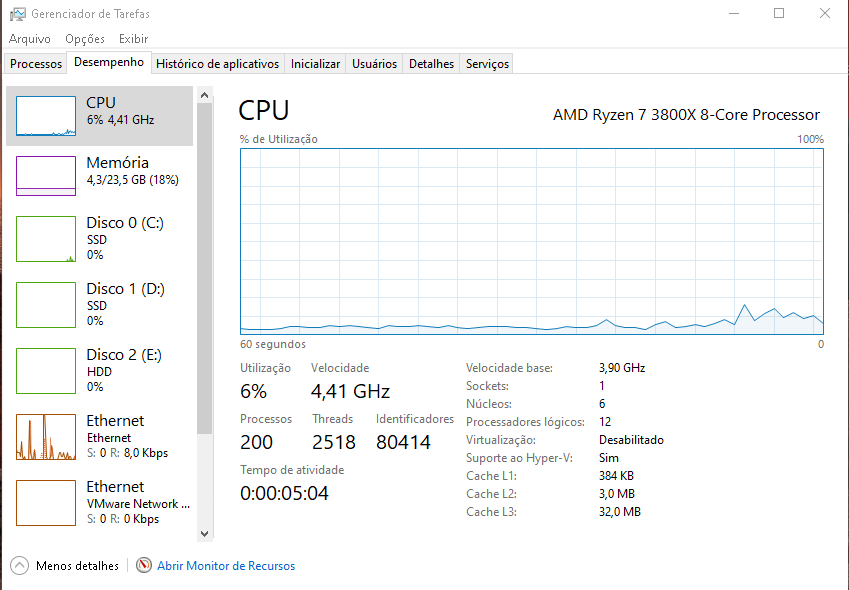Switch to the Processos tab
The height and width of the screenshot is (590, 849).
(x=36, y=64)
